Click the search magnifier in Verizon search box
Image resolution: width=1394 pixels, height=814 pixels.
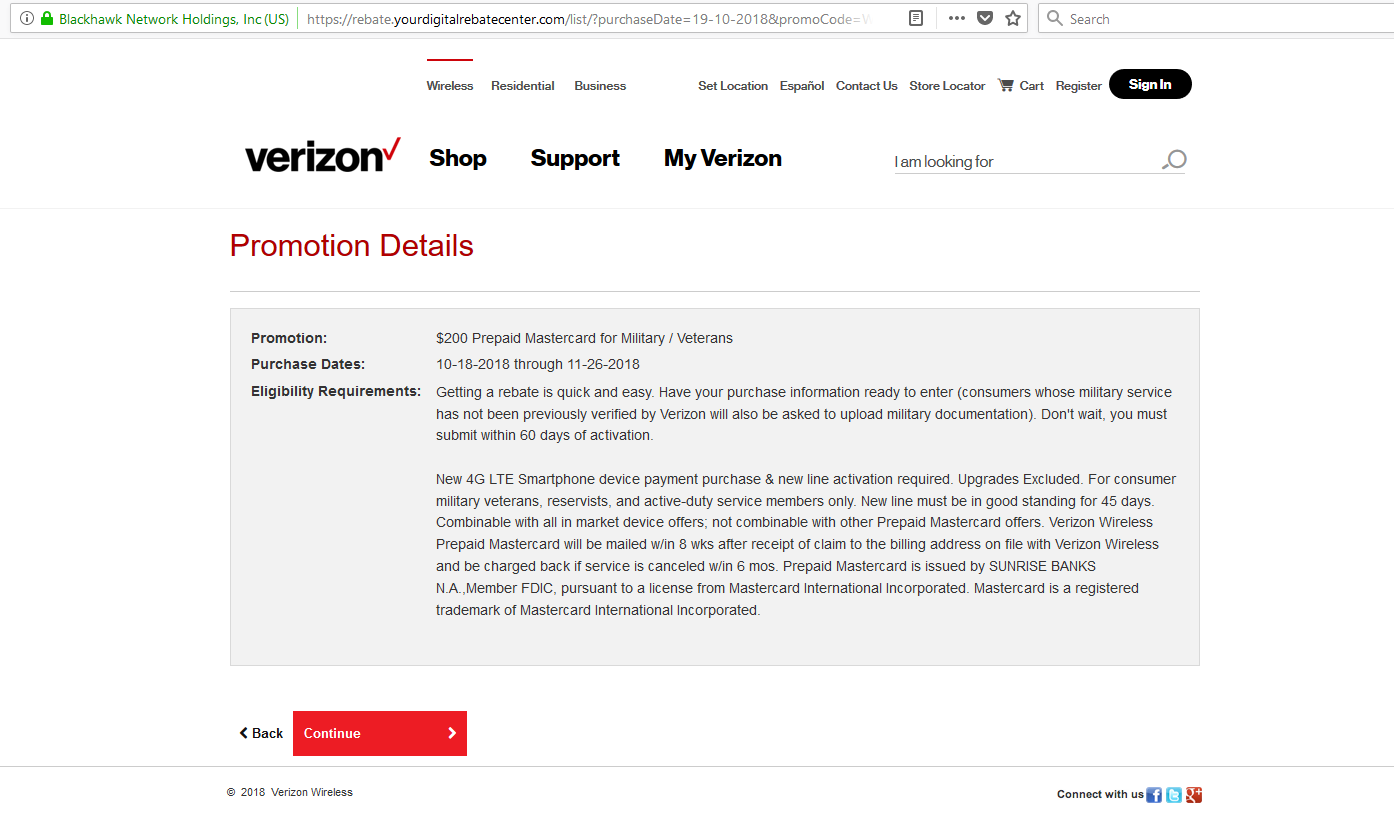[x=1172, y=160]
